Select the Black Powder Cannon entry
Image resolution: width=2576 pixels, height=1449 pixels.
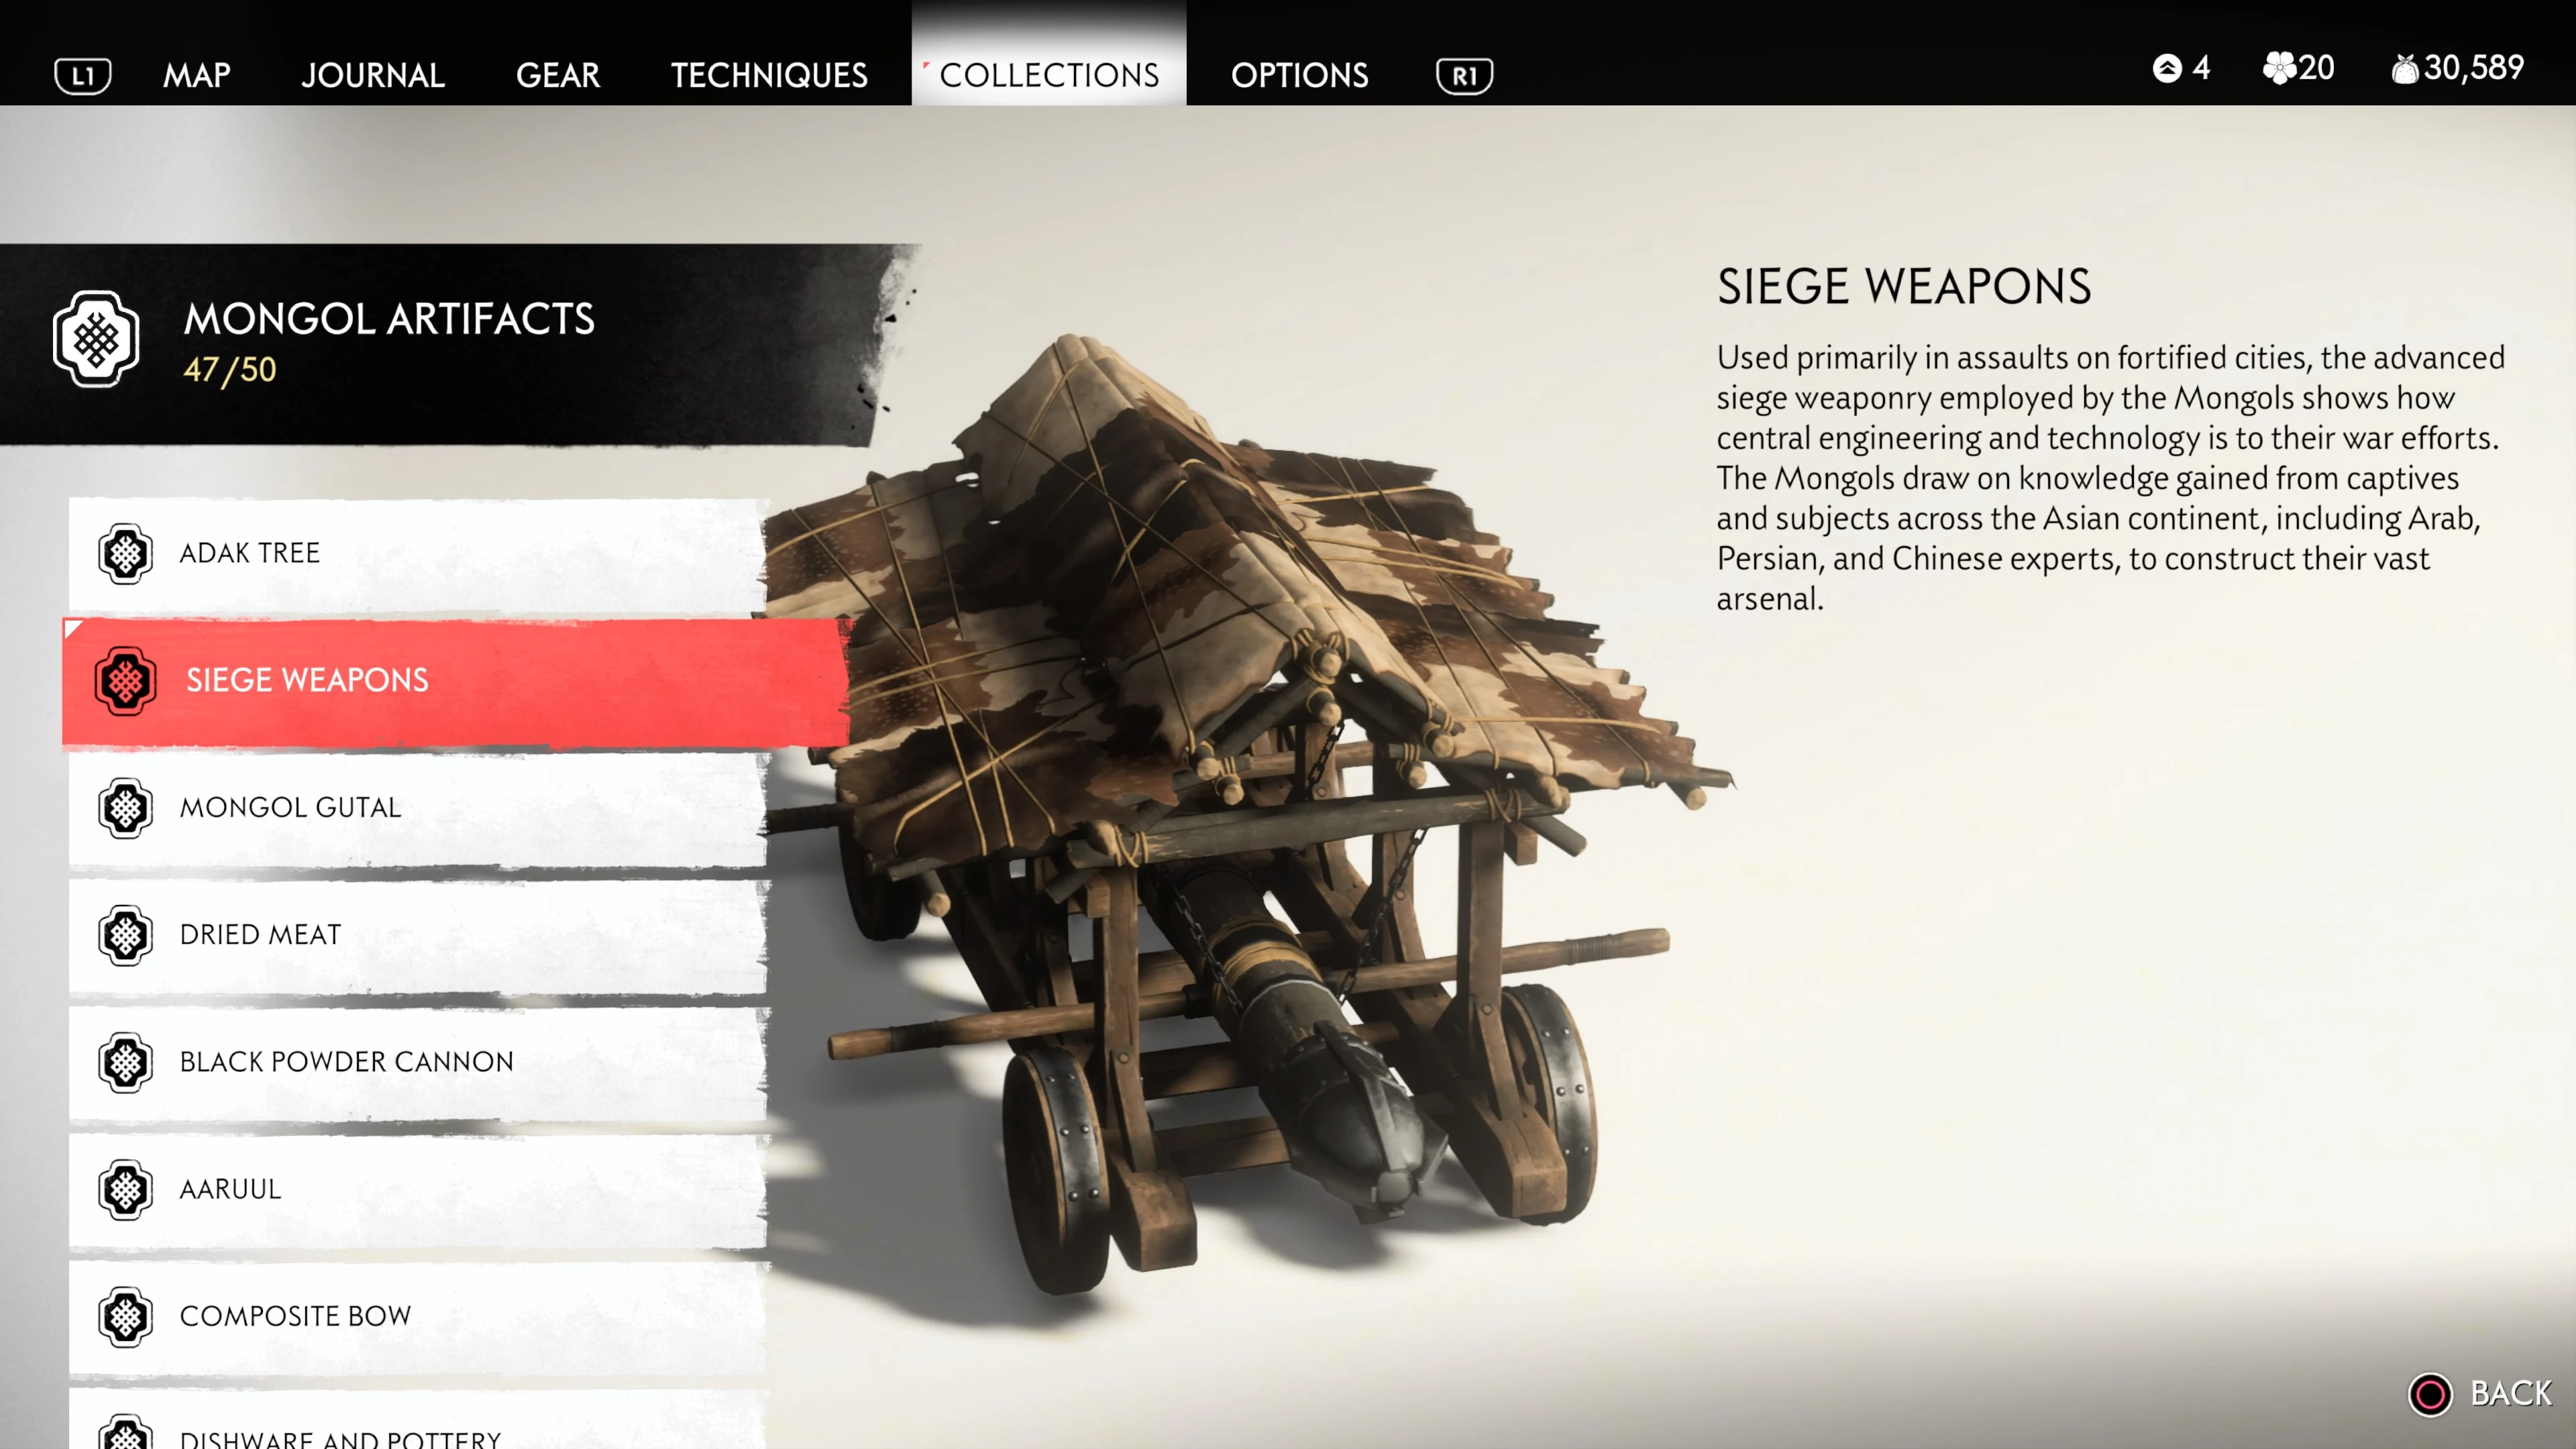(418, 1063)
